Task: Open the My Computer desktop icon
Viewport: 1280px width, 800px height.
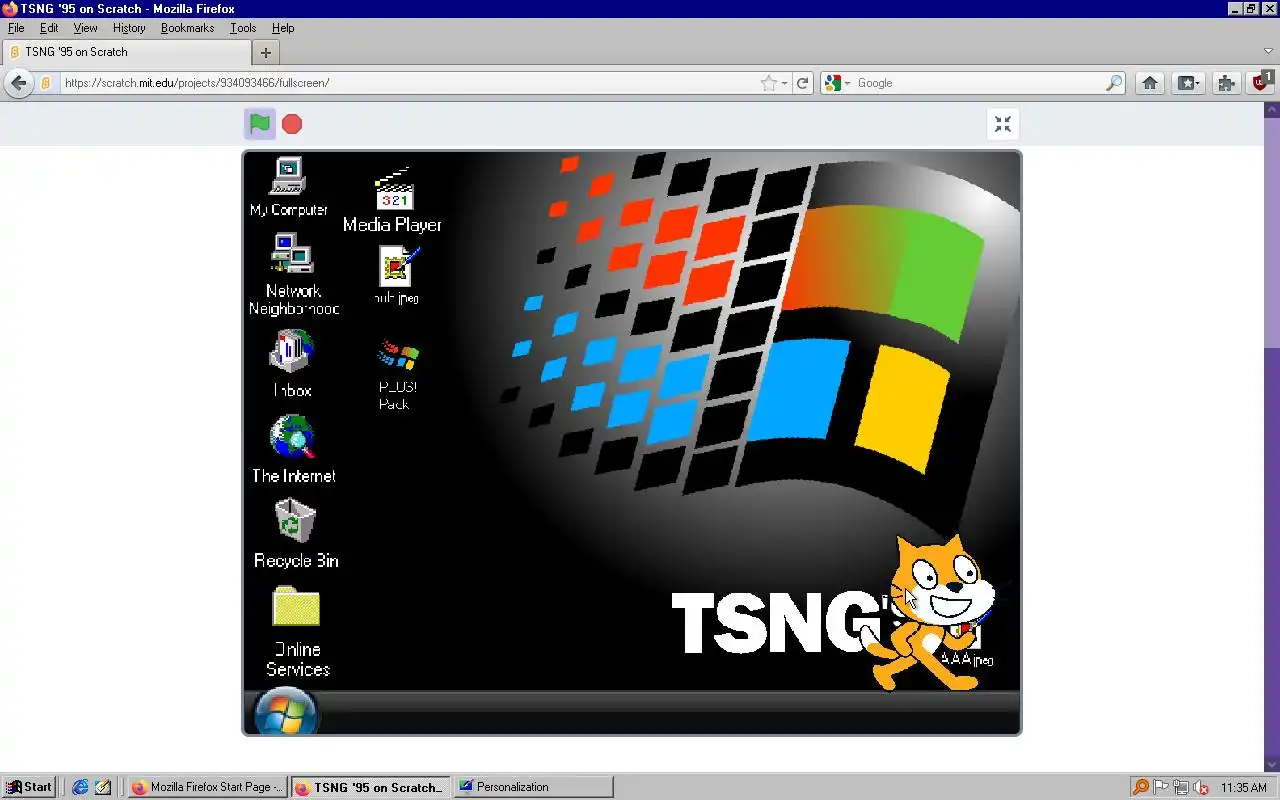Action: (x=288, y=187)
